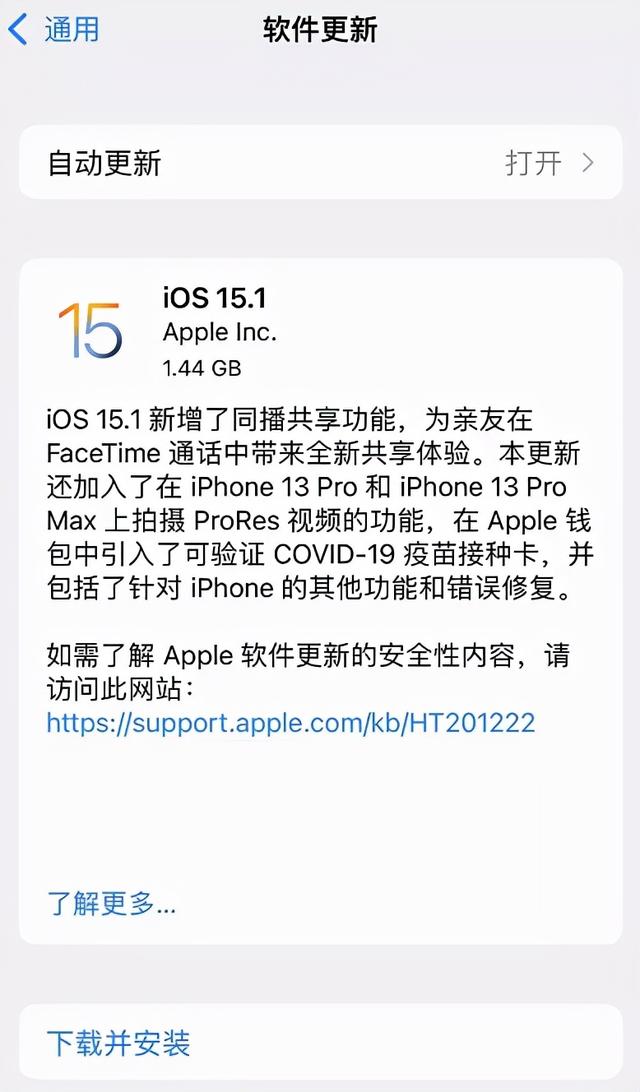Go back to 通用 settings label

click(x=72, y=29)
